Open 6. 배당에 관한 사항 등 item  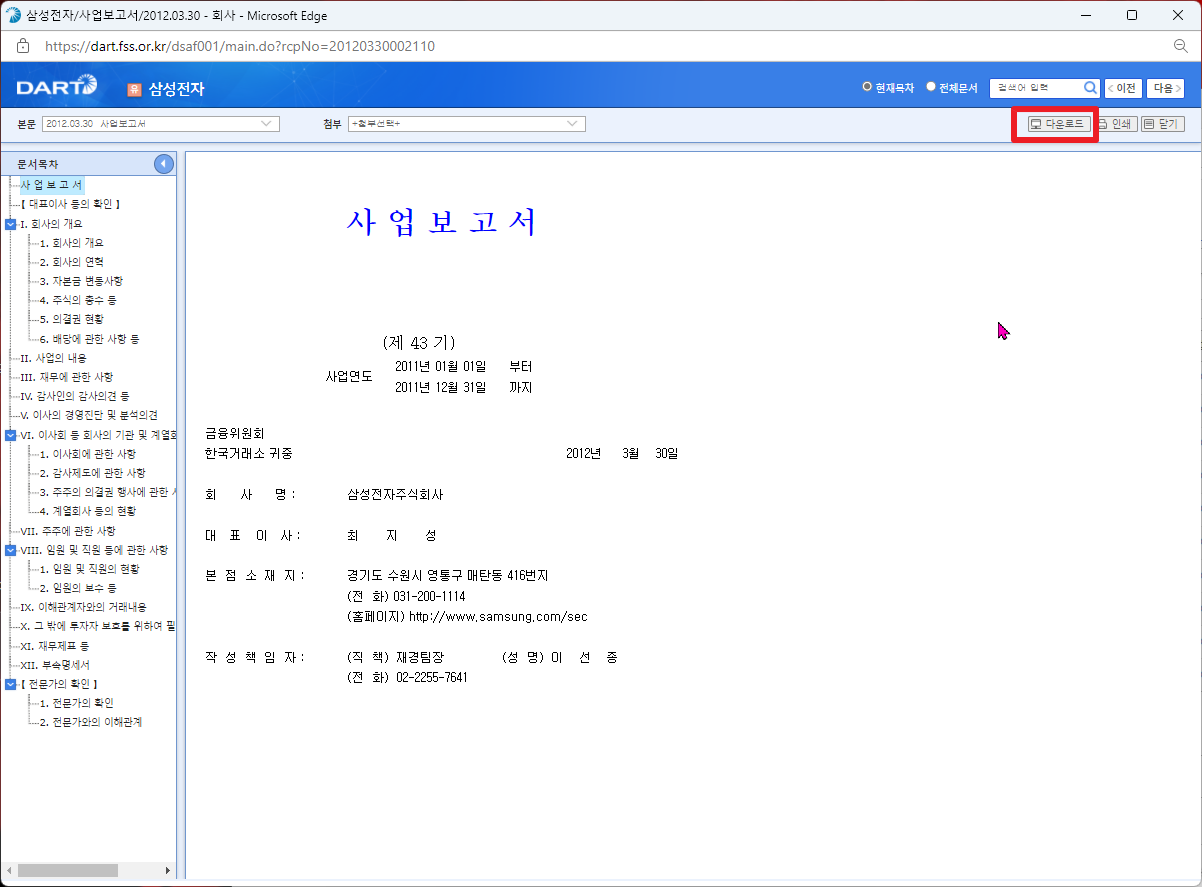(x=90, y=339)
